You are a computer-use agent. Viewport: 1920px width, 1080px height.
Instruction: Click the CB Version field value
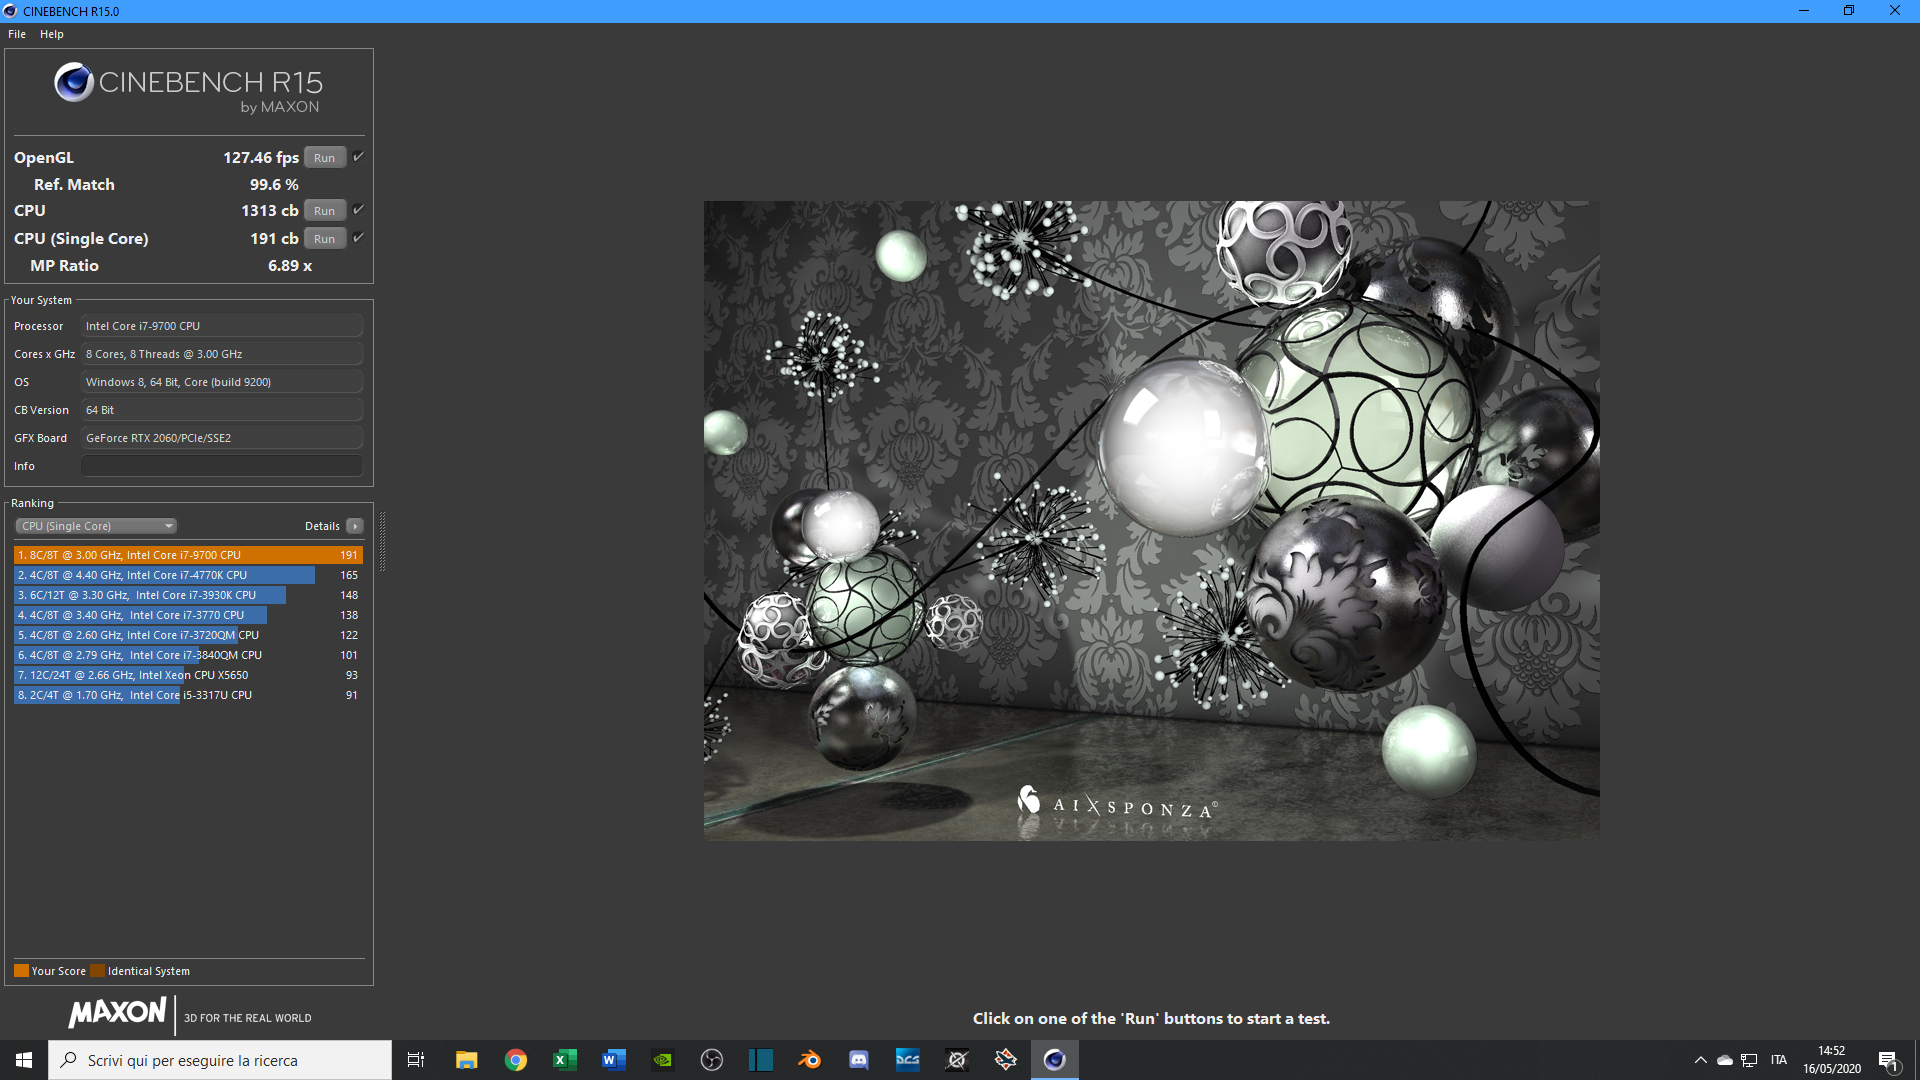coord(222,410)
